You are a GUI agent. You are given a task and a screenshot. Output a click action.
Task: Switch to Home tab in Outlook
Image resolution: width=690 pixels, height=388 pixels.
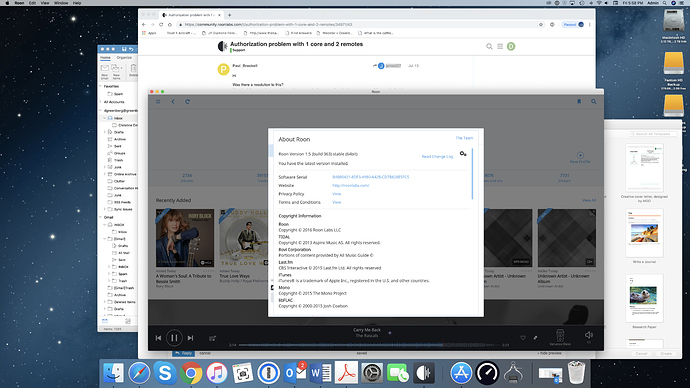[105, 58]
